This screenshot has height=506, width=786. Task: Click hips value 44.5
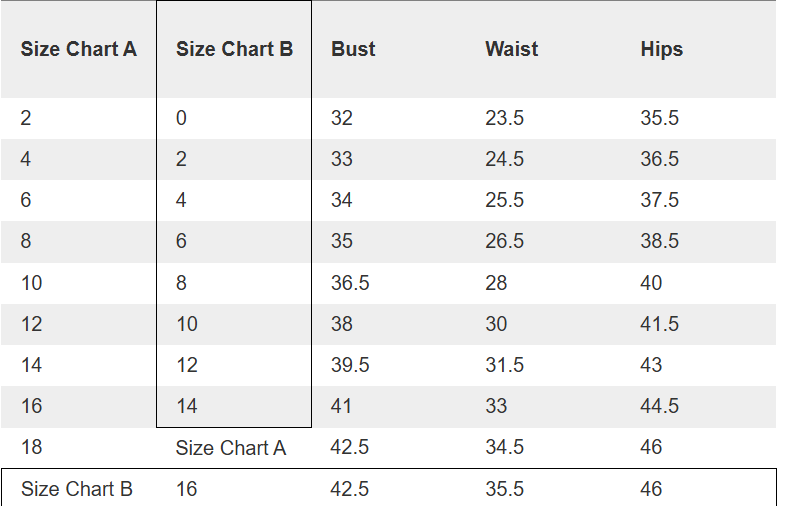click(659, 406)
